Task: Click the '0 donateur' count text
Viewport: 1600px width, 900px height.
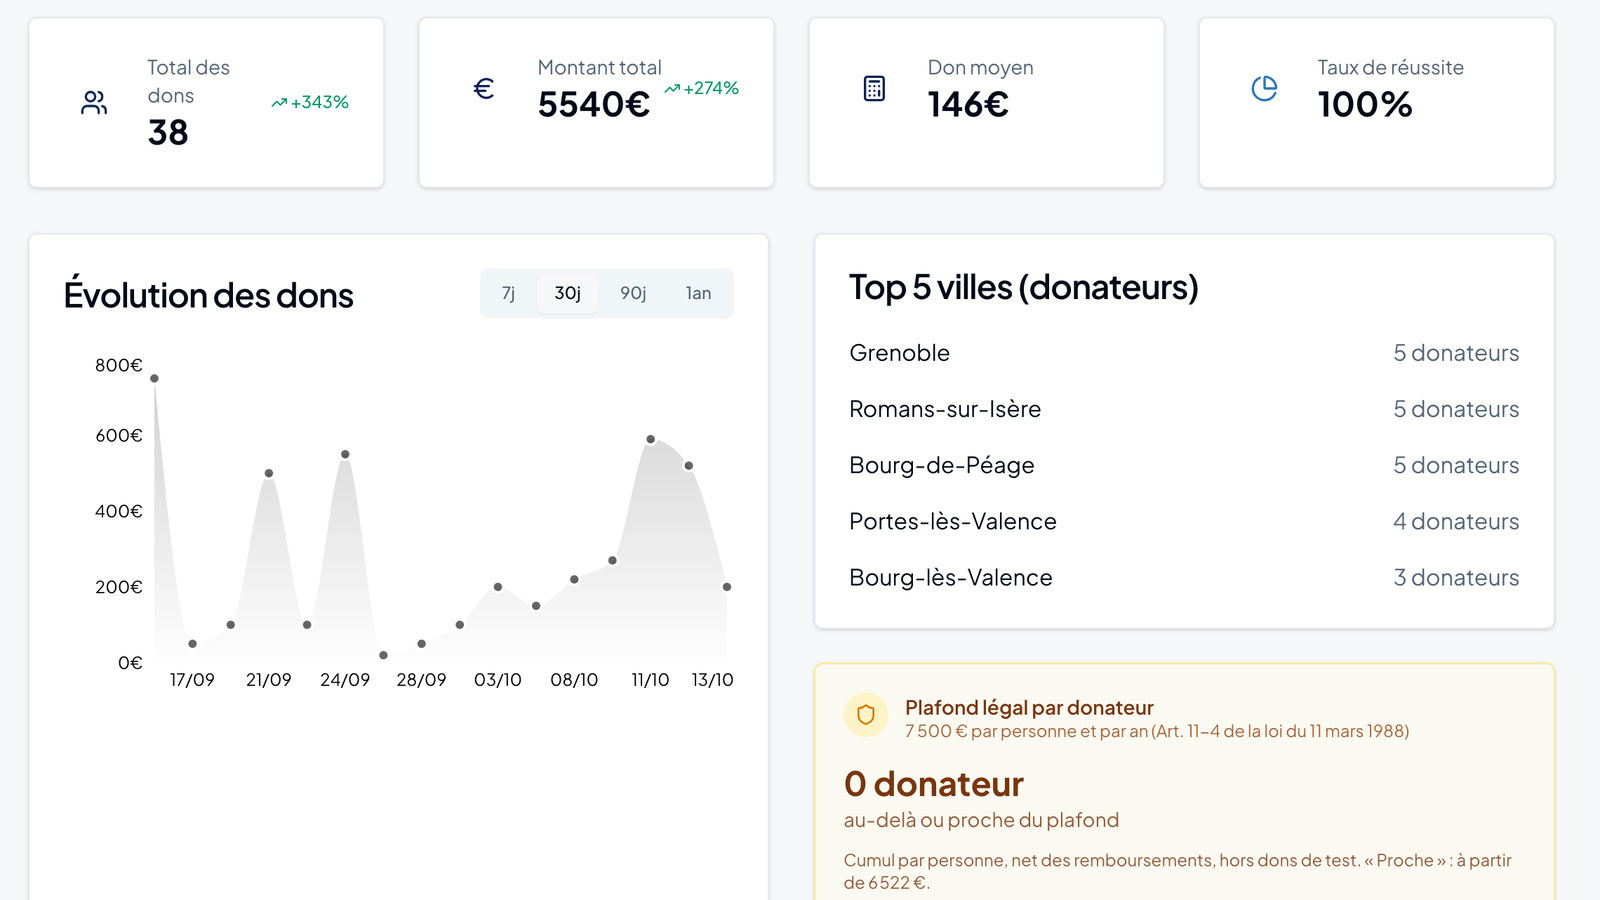Action: click(934, 784)
